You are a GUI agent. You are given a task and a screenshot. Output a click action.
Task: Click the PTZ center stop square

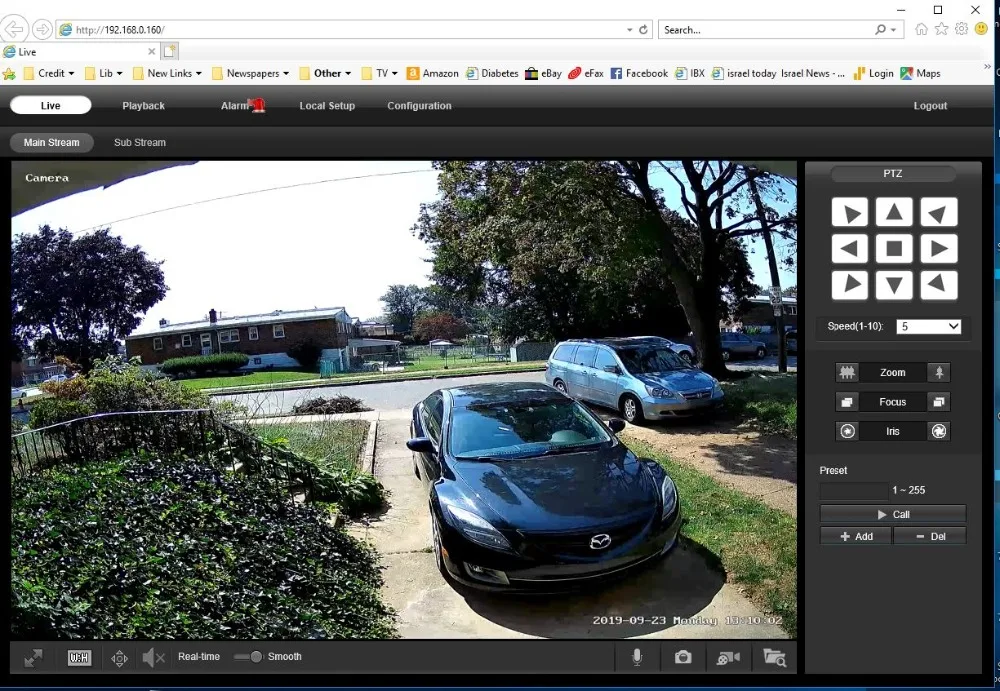click(x=894, y=248)
